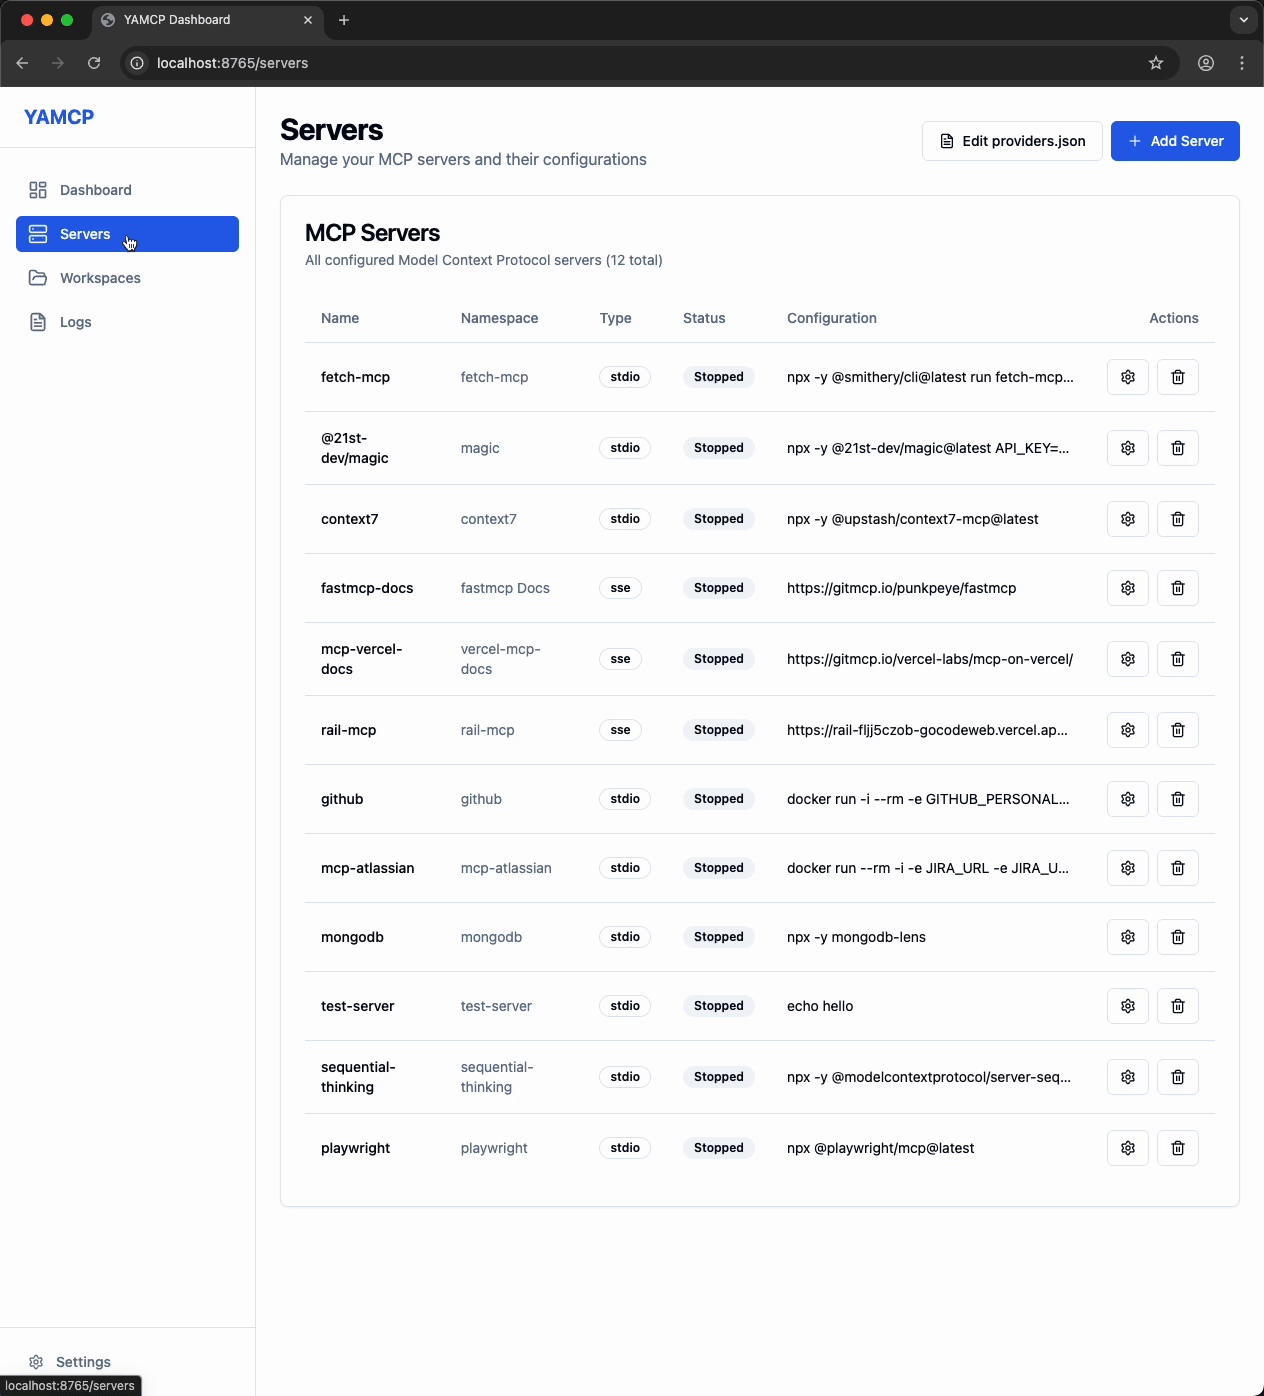The height and width of the screenshot is (1396, 1264).
Task: Select the YAMCP Dashboard tab
Action: (x=208, y=20)
